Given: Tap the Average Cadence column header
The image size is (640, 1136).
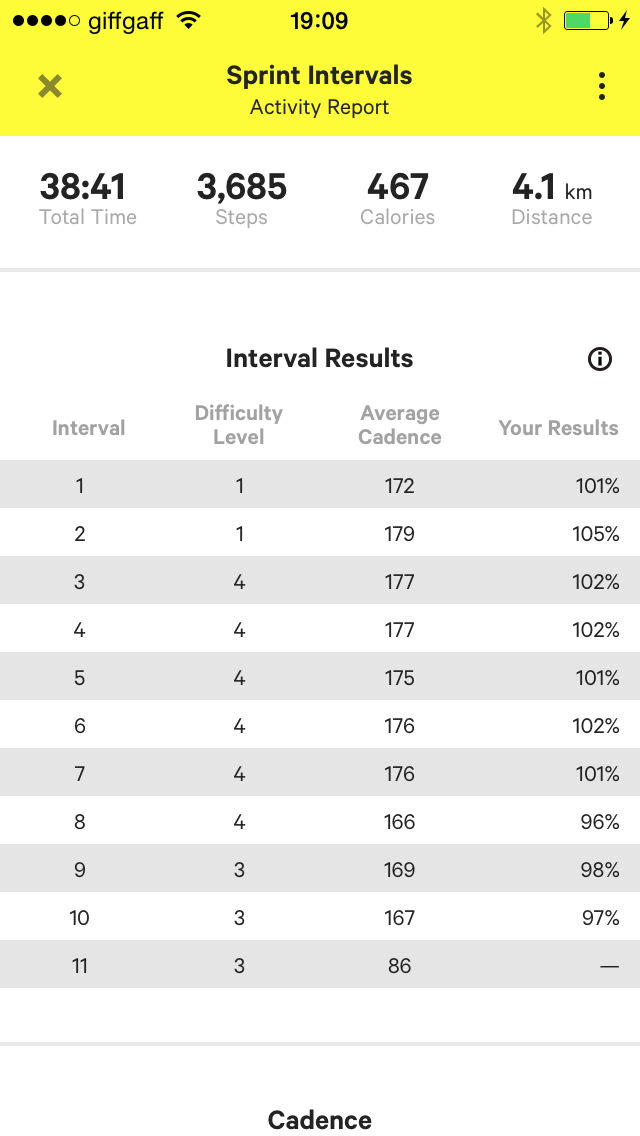Looking at the screenshot, I should click(399, 425).
